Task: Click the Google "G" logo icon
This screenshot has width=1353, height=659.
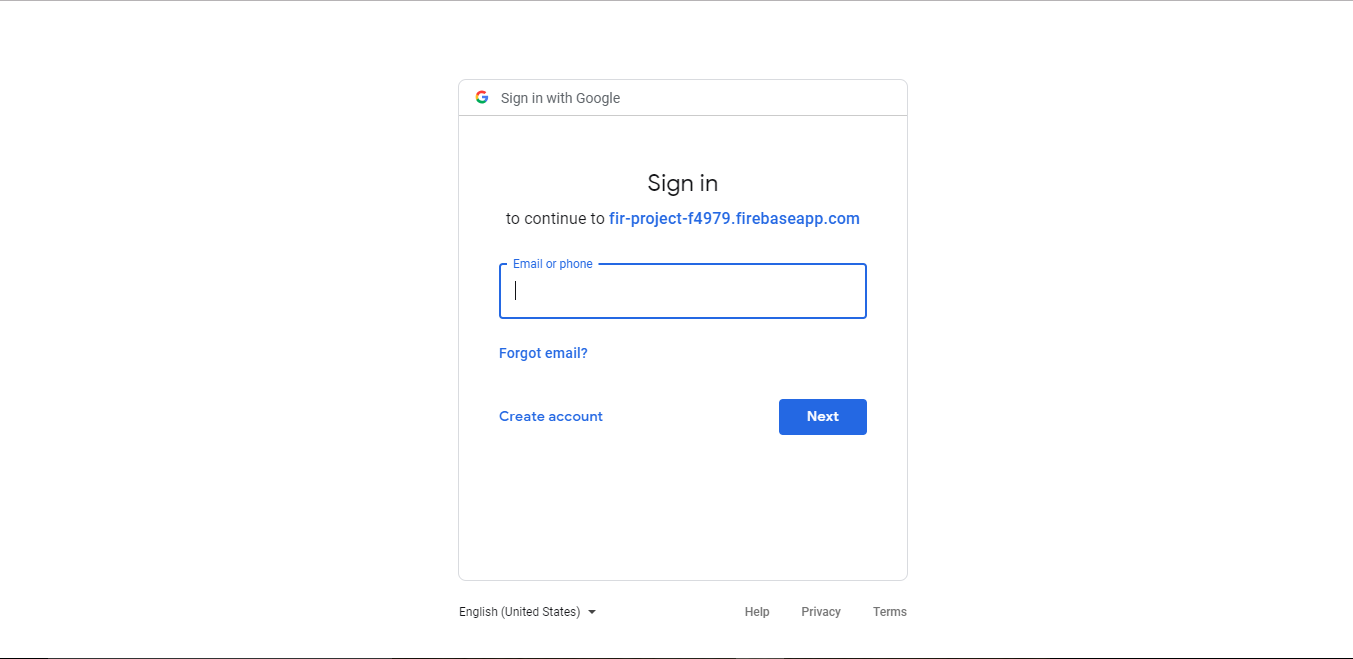Action: [x=482, y=97]
